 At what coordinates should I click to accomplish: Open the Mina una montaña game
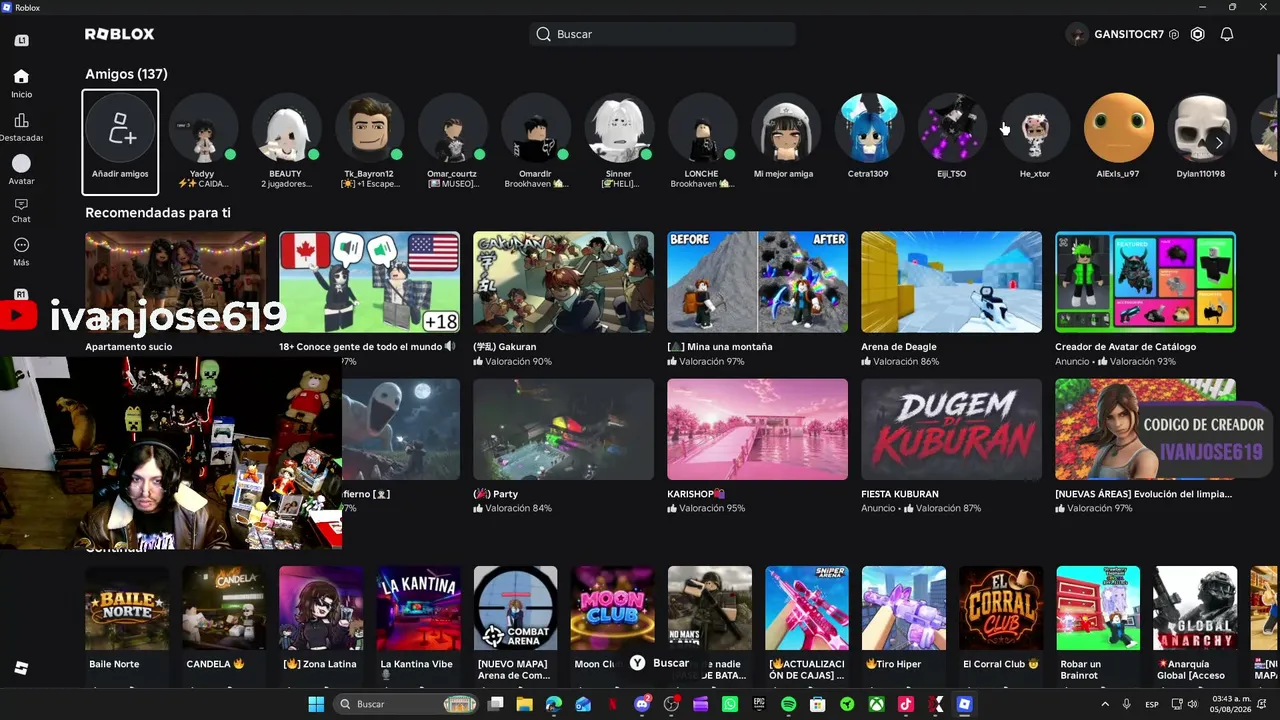click(757, 282)
